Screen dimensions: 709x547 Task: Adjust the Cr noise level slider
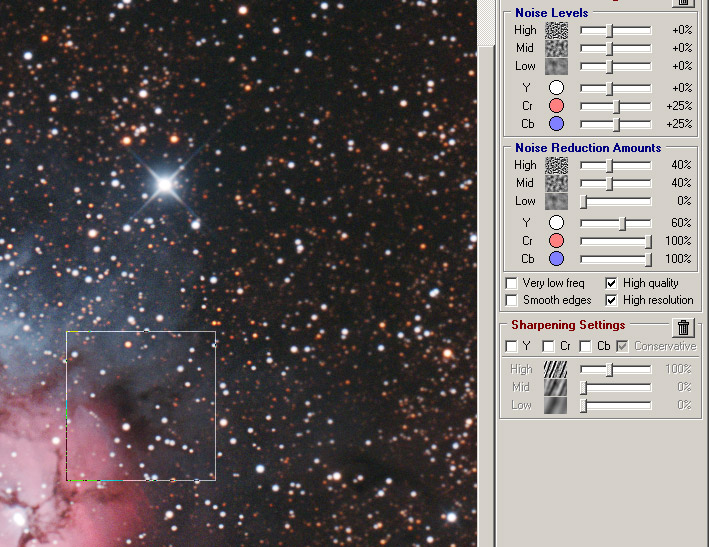[x=616, y=107]
